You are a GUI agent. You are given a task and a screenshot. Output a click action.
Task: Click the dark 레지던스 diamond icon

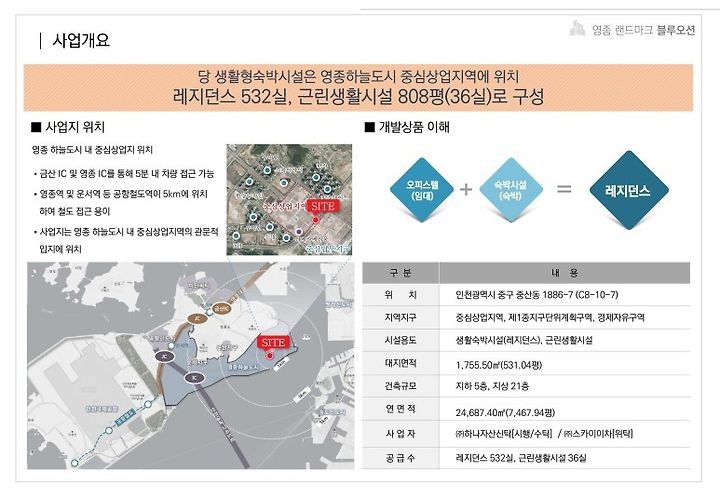tap(629, 190)
